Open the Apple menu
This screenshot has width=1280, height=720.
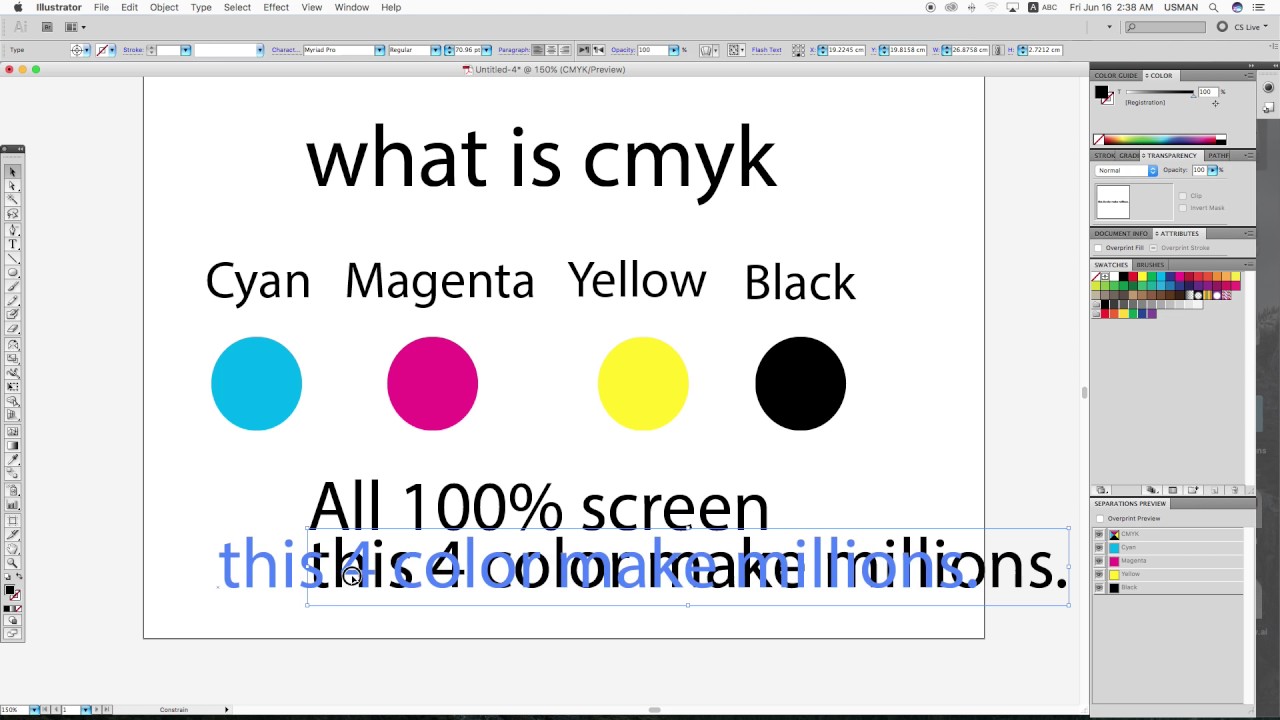[18, 7]
